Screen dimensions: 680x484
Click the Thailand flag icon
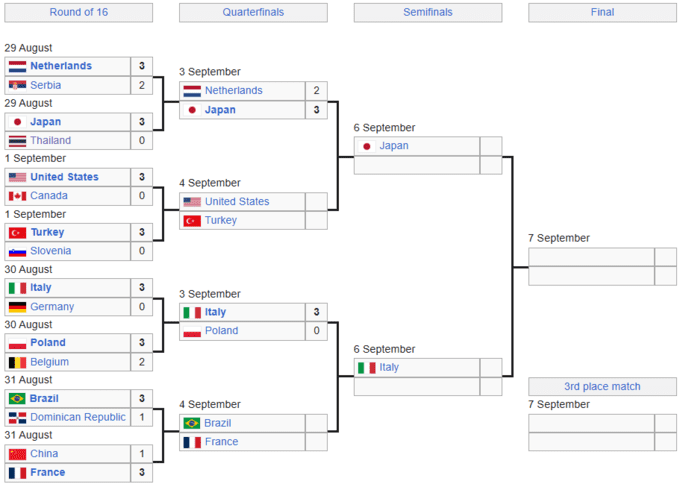tap(17, 141)
